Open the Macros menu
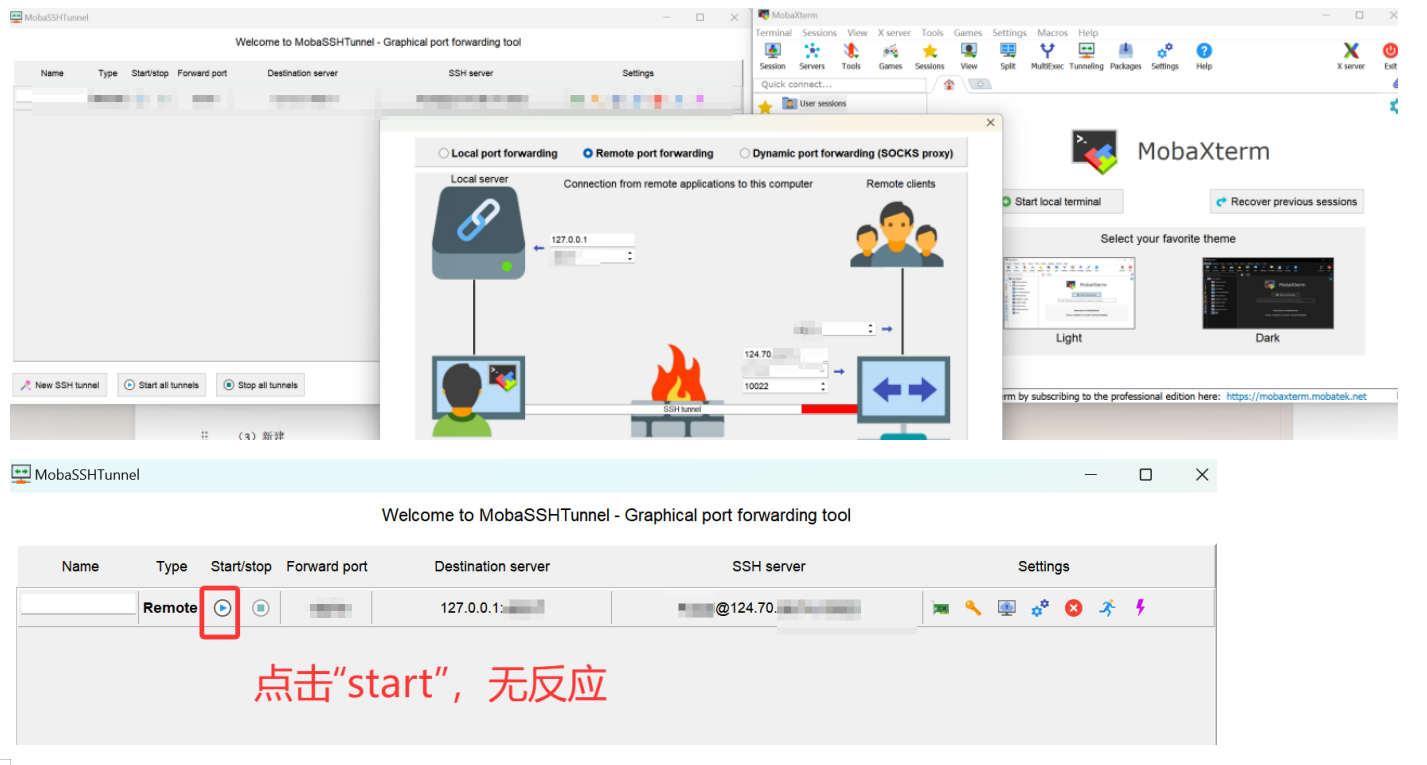 tap(1052, 33)
